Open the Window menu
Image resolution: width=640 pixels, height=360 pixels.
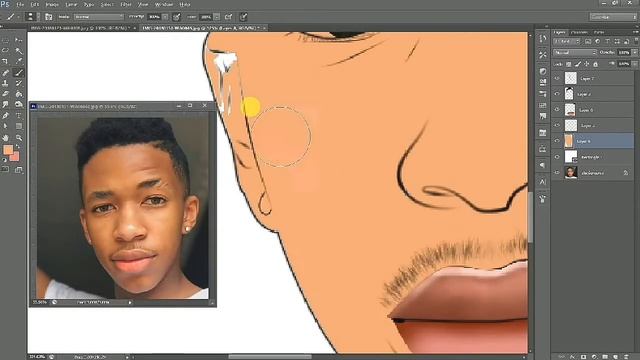click(164, 4)
